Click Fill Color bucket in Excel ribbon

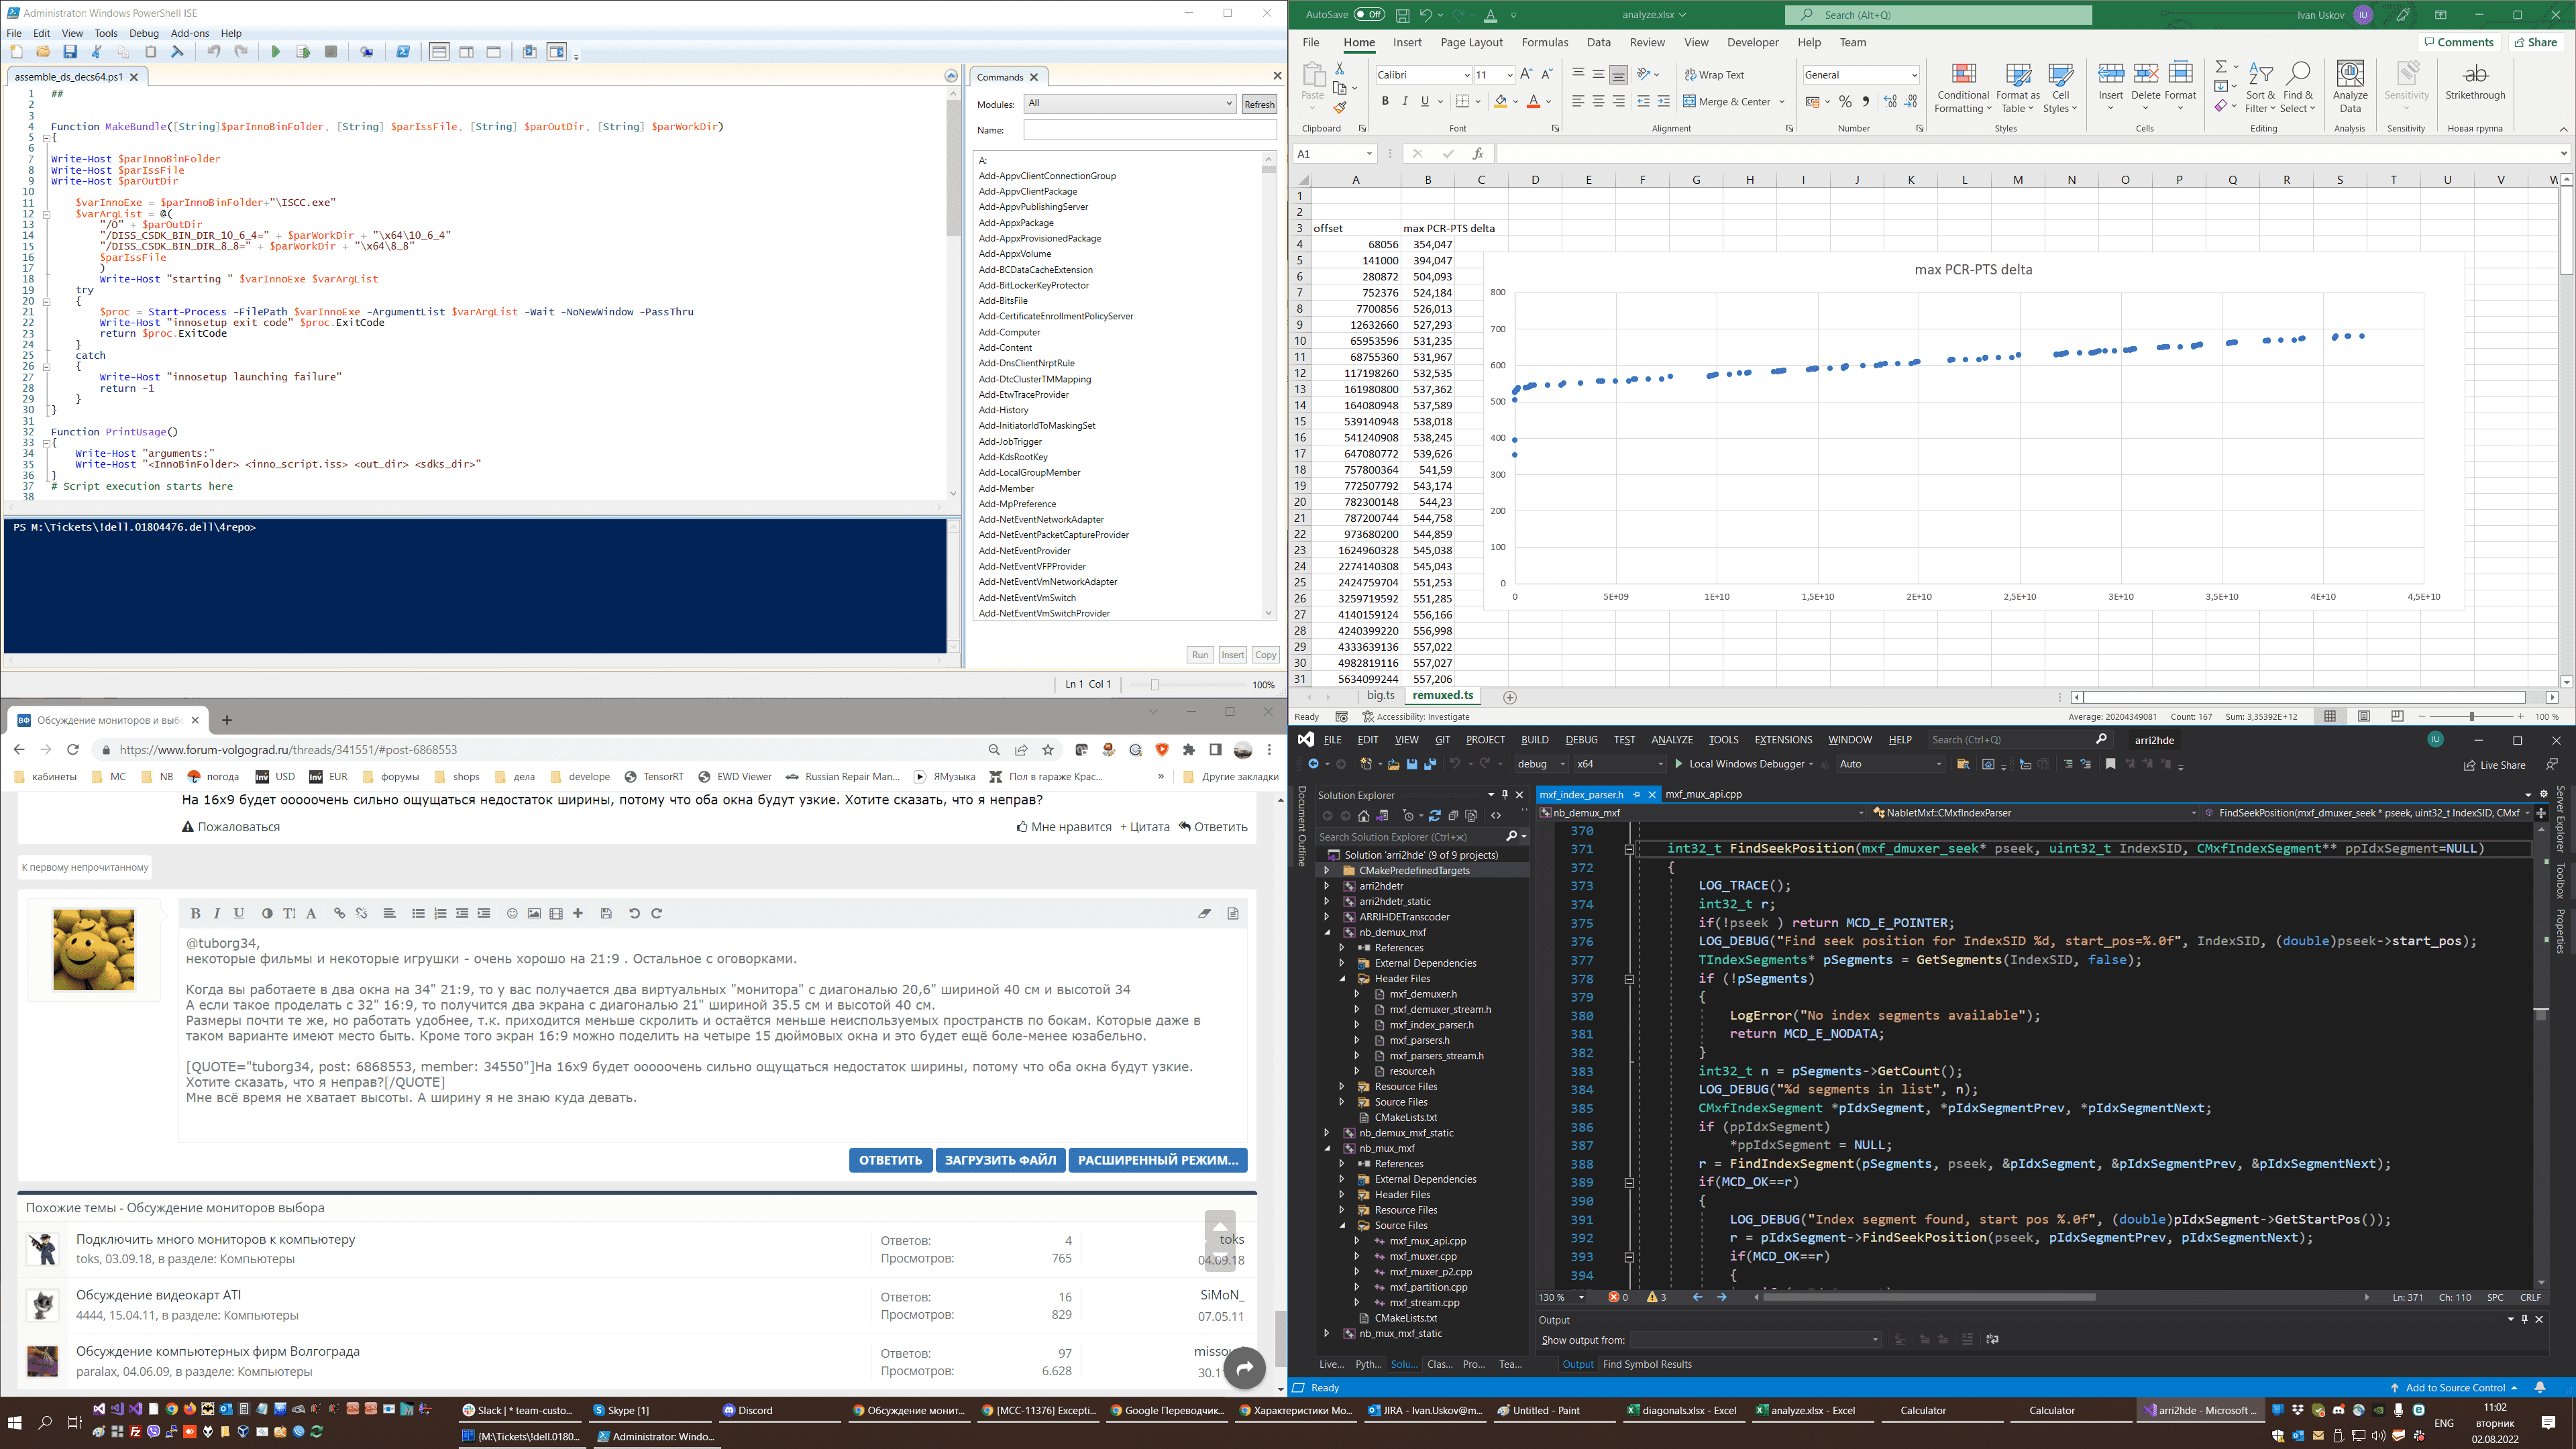point(1500,102)
